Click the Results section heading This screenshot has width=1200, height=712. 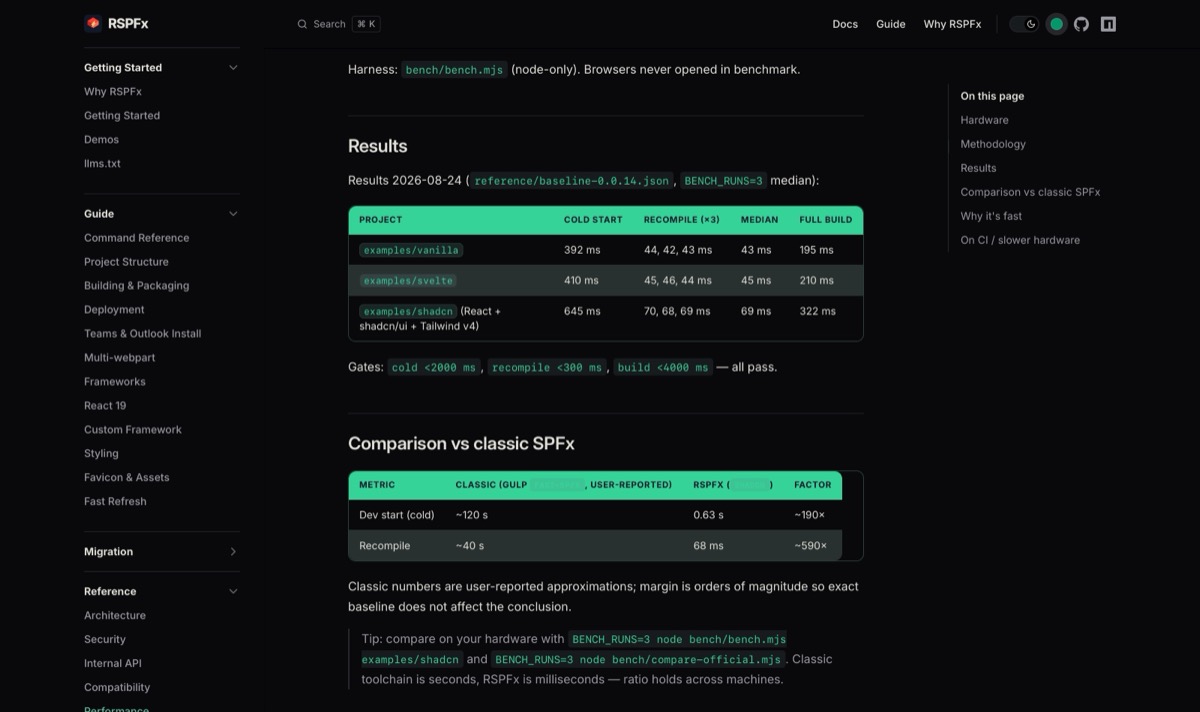pos(378,146)
